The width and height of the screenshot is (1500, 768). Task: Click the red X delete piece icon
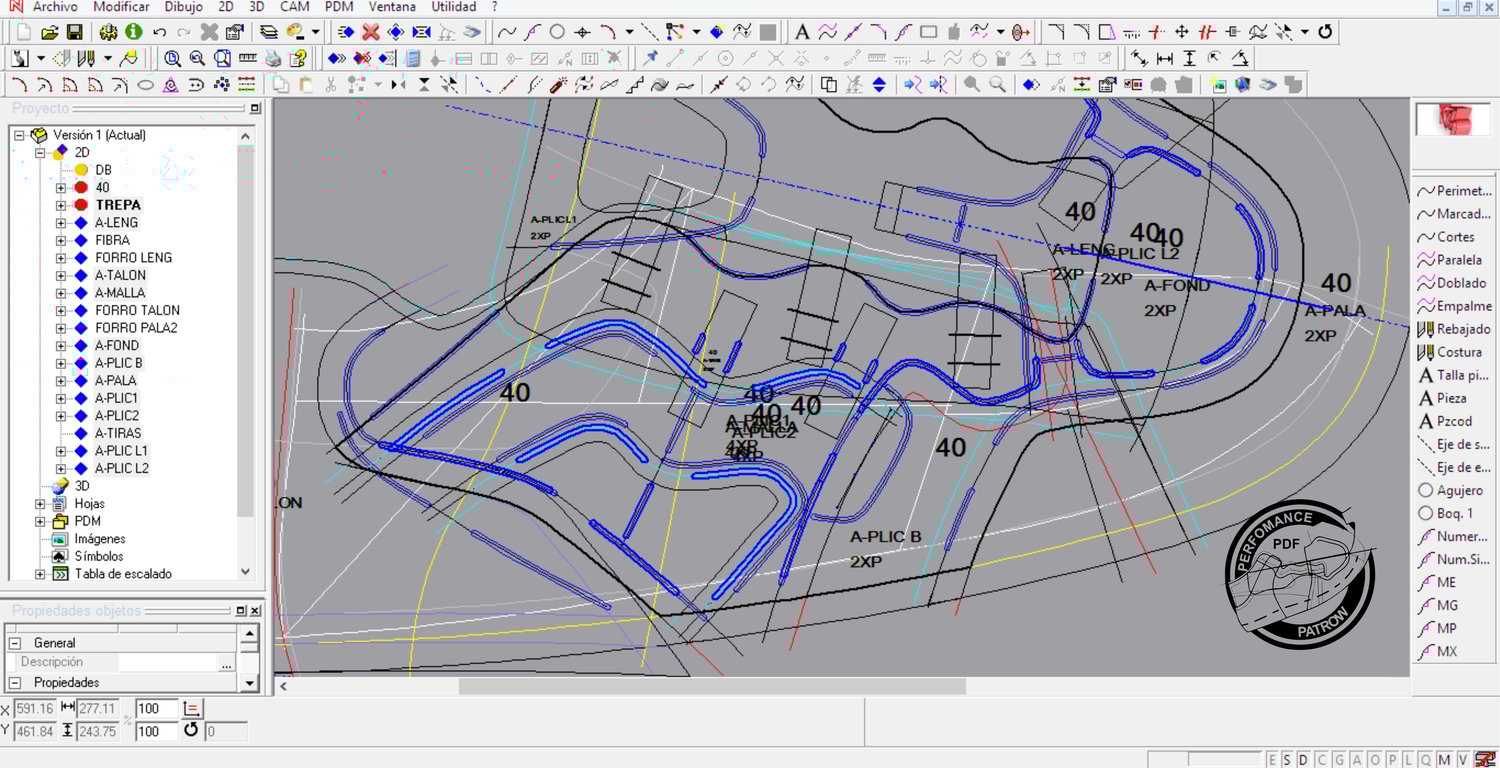click(x=371, y=32)
